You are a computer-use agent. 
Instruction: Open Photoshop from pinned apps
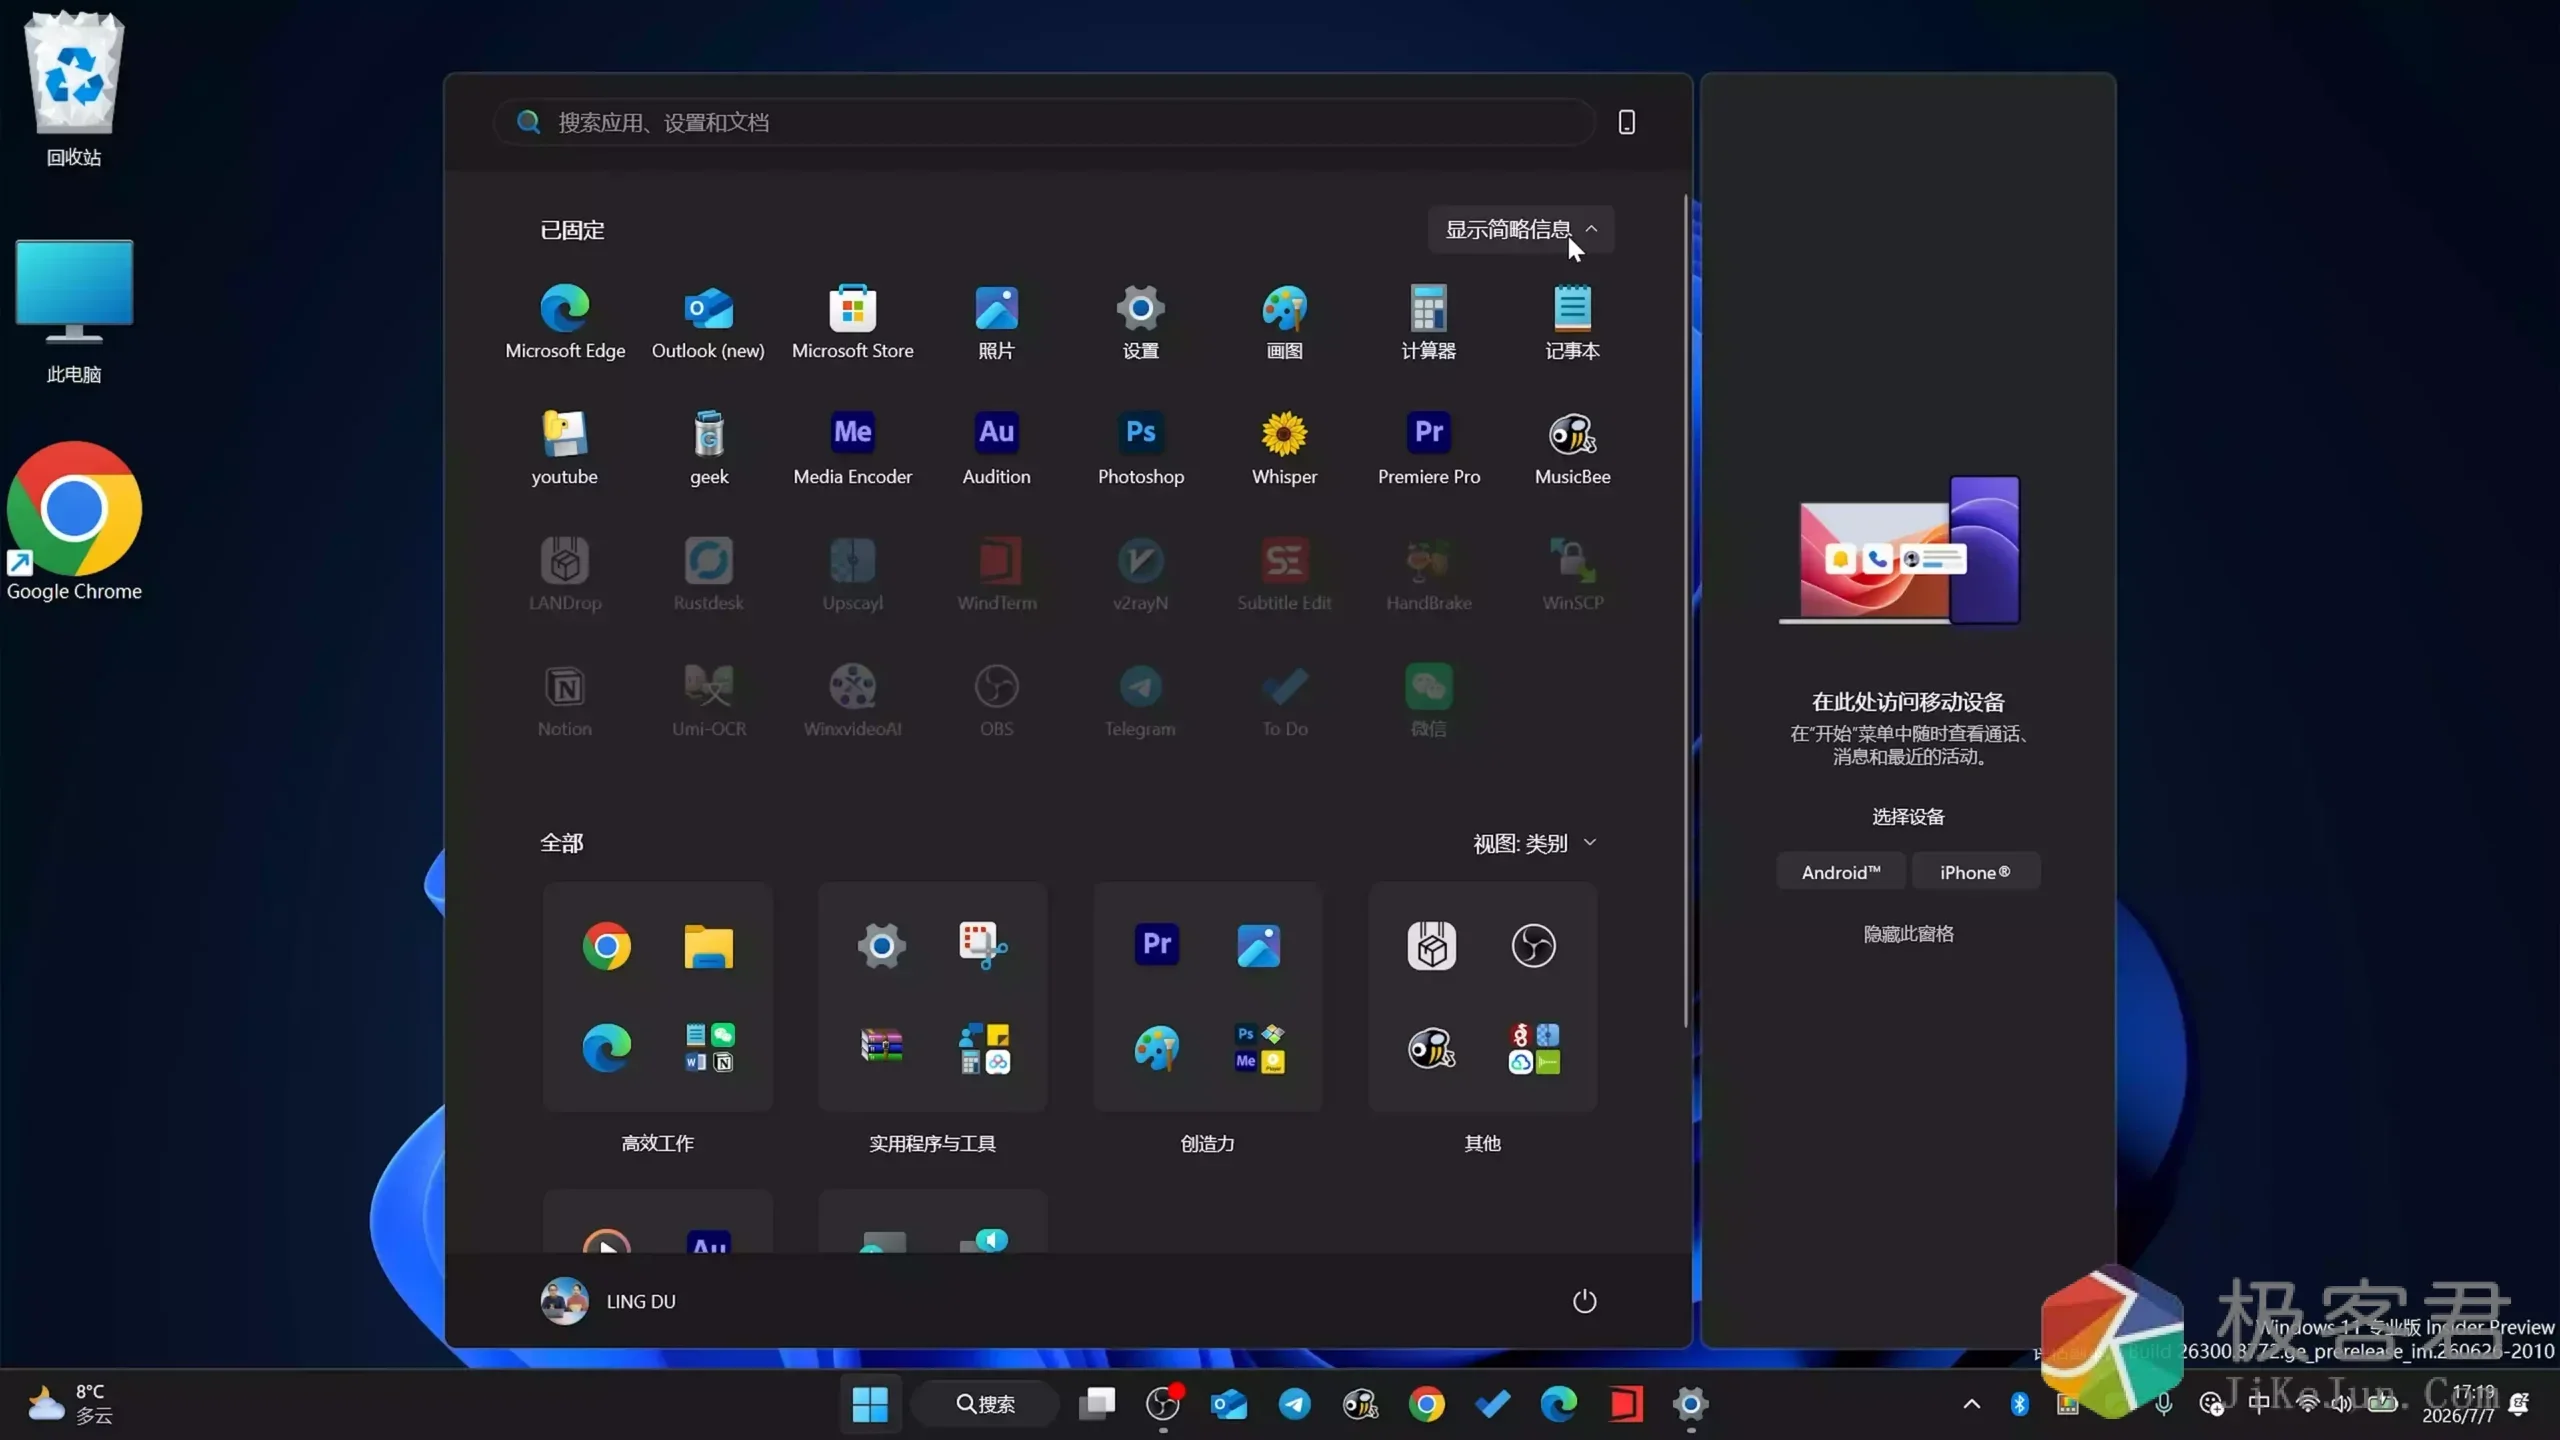pos(1140,448)
